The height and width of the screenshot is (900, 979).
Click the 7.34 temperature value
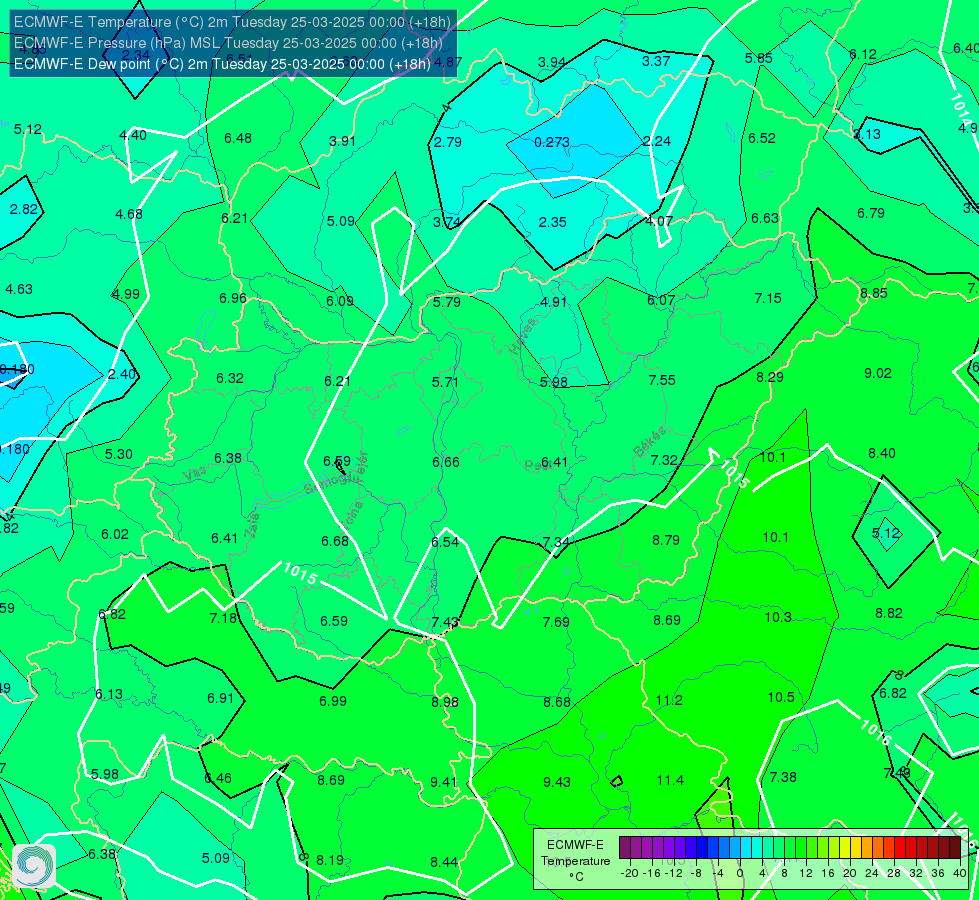(x=556, y=543)
